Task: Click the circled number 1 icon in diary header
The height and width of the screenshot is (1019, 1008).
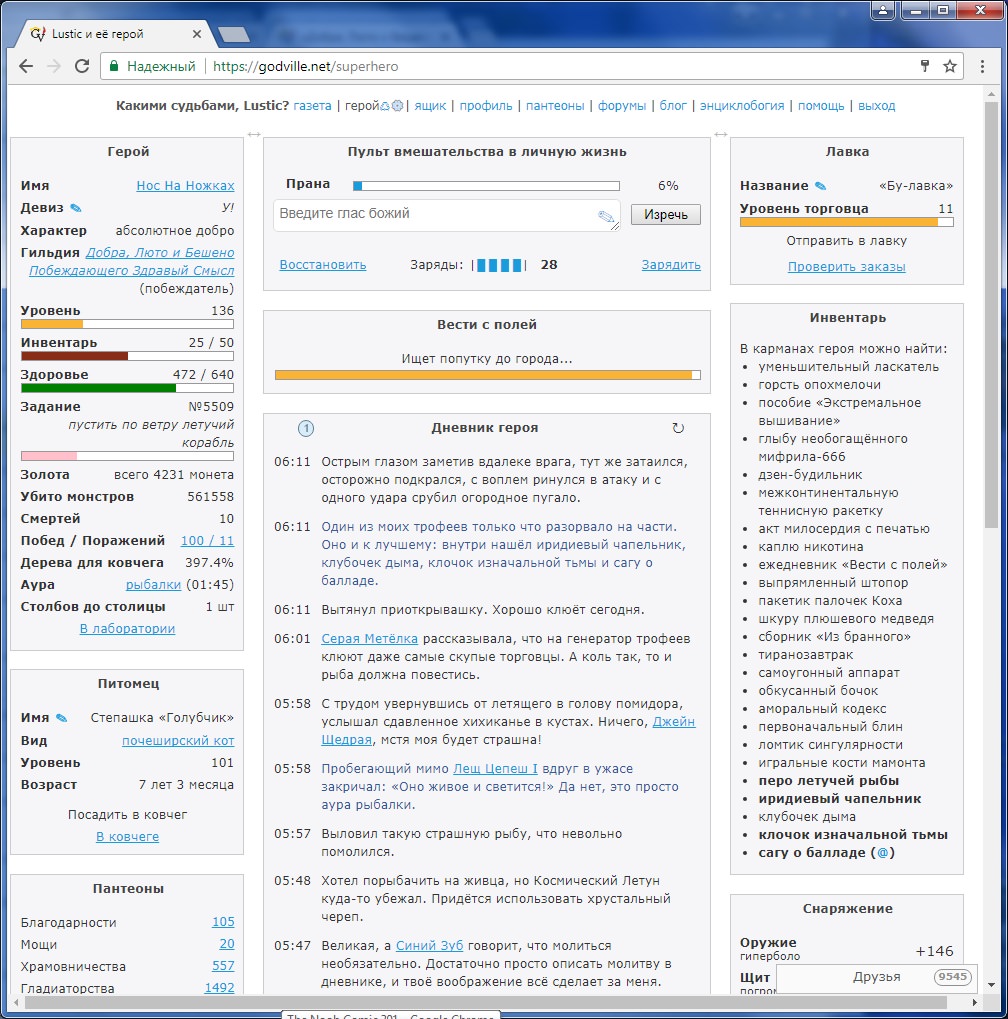Action: (x=306, y=428)
